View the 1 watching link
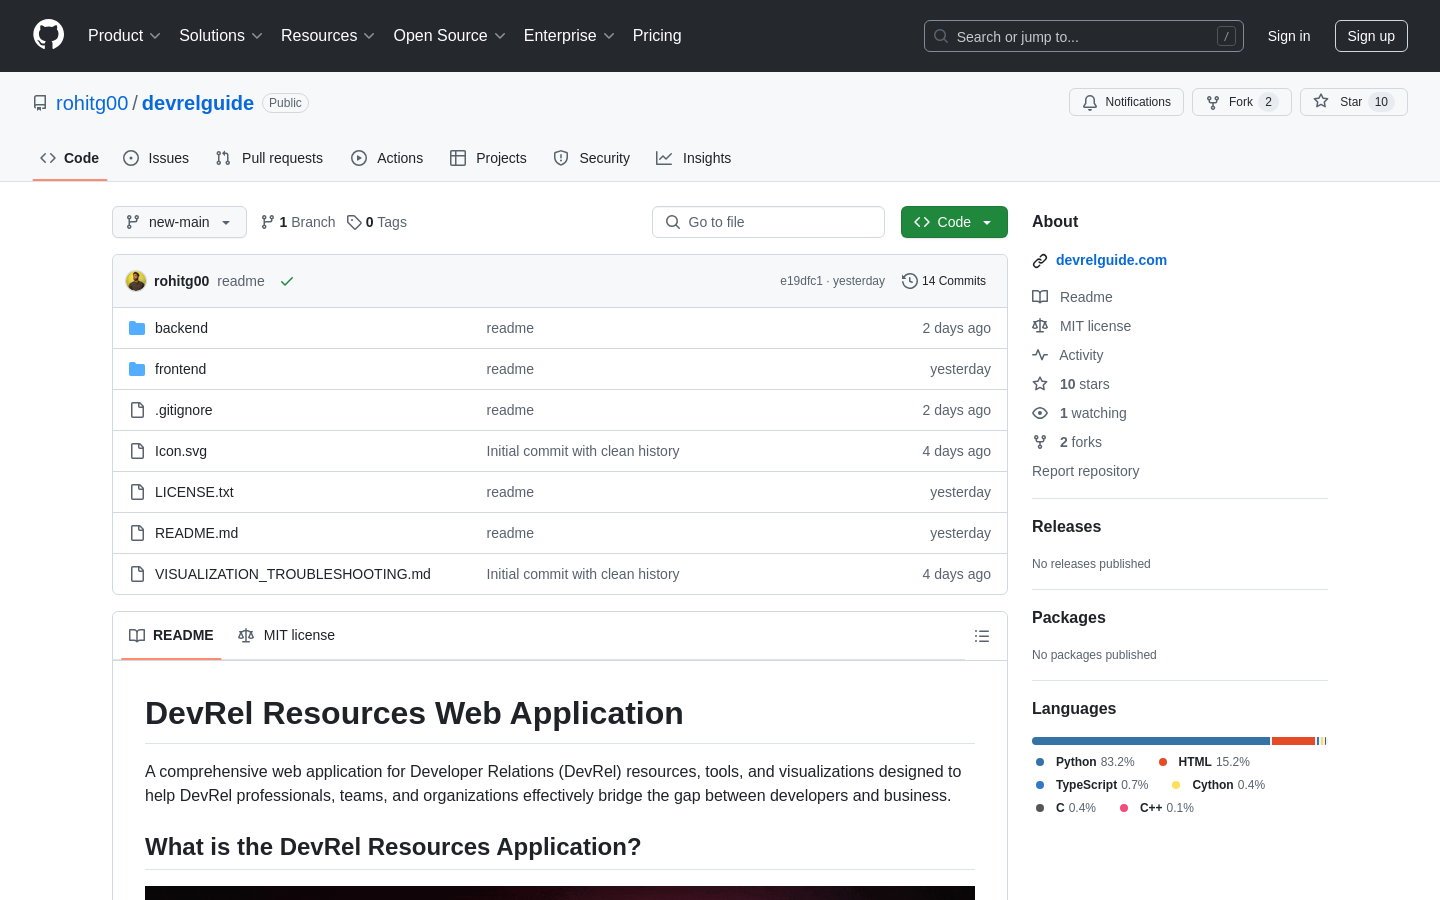The height and width of the screenshot is (900, 1440). point(1079,413)
